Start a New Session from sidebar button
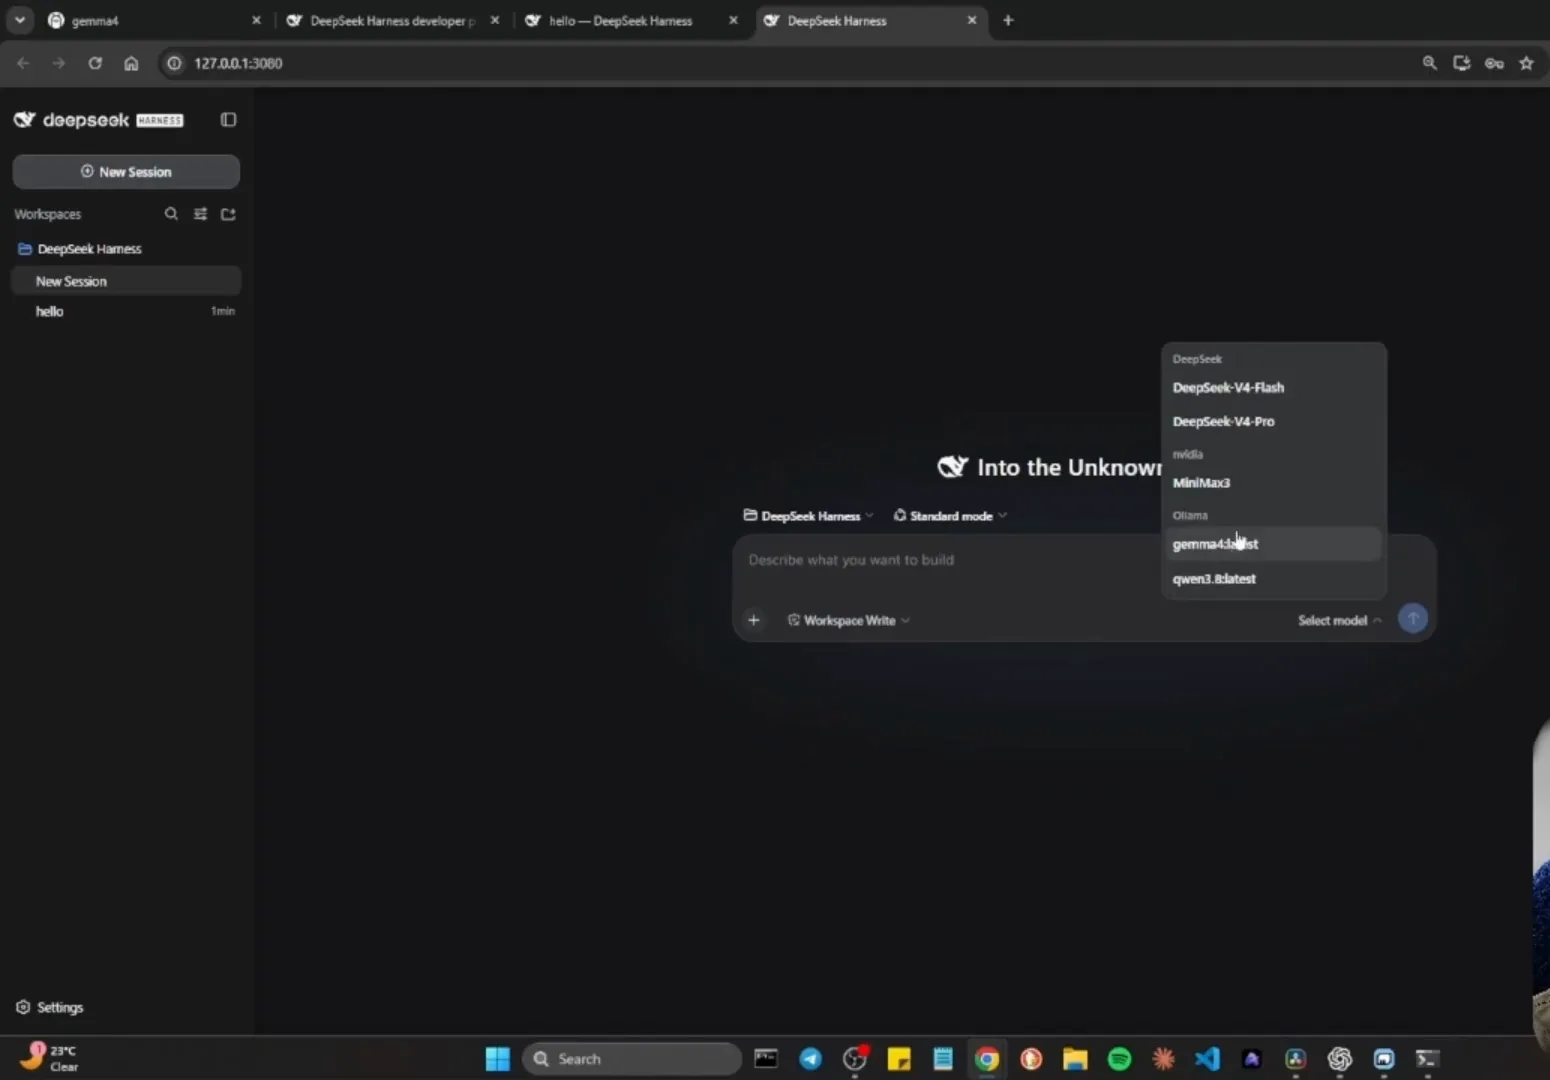This screenshot has width=1550, height=1080. (x=126, y=172)
